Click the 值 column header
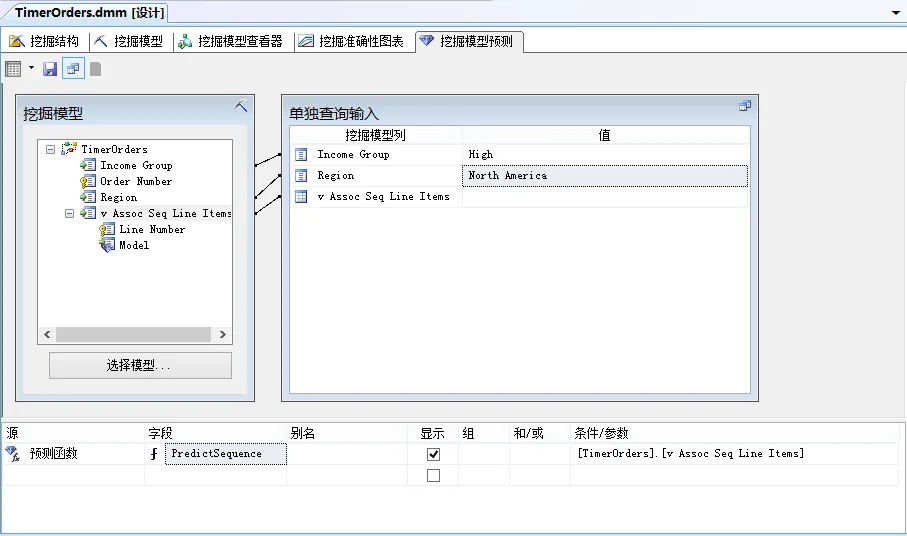This screenshot has height=536, width=907. 605,135
